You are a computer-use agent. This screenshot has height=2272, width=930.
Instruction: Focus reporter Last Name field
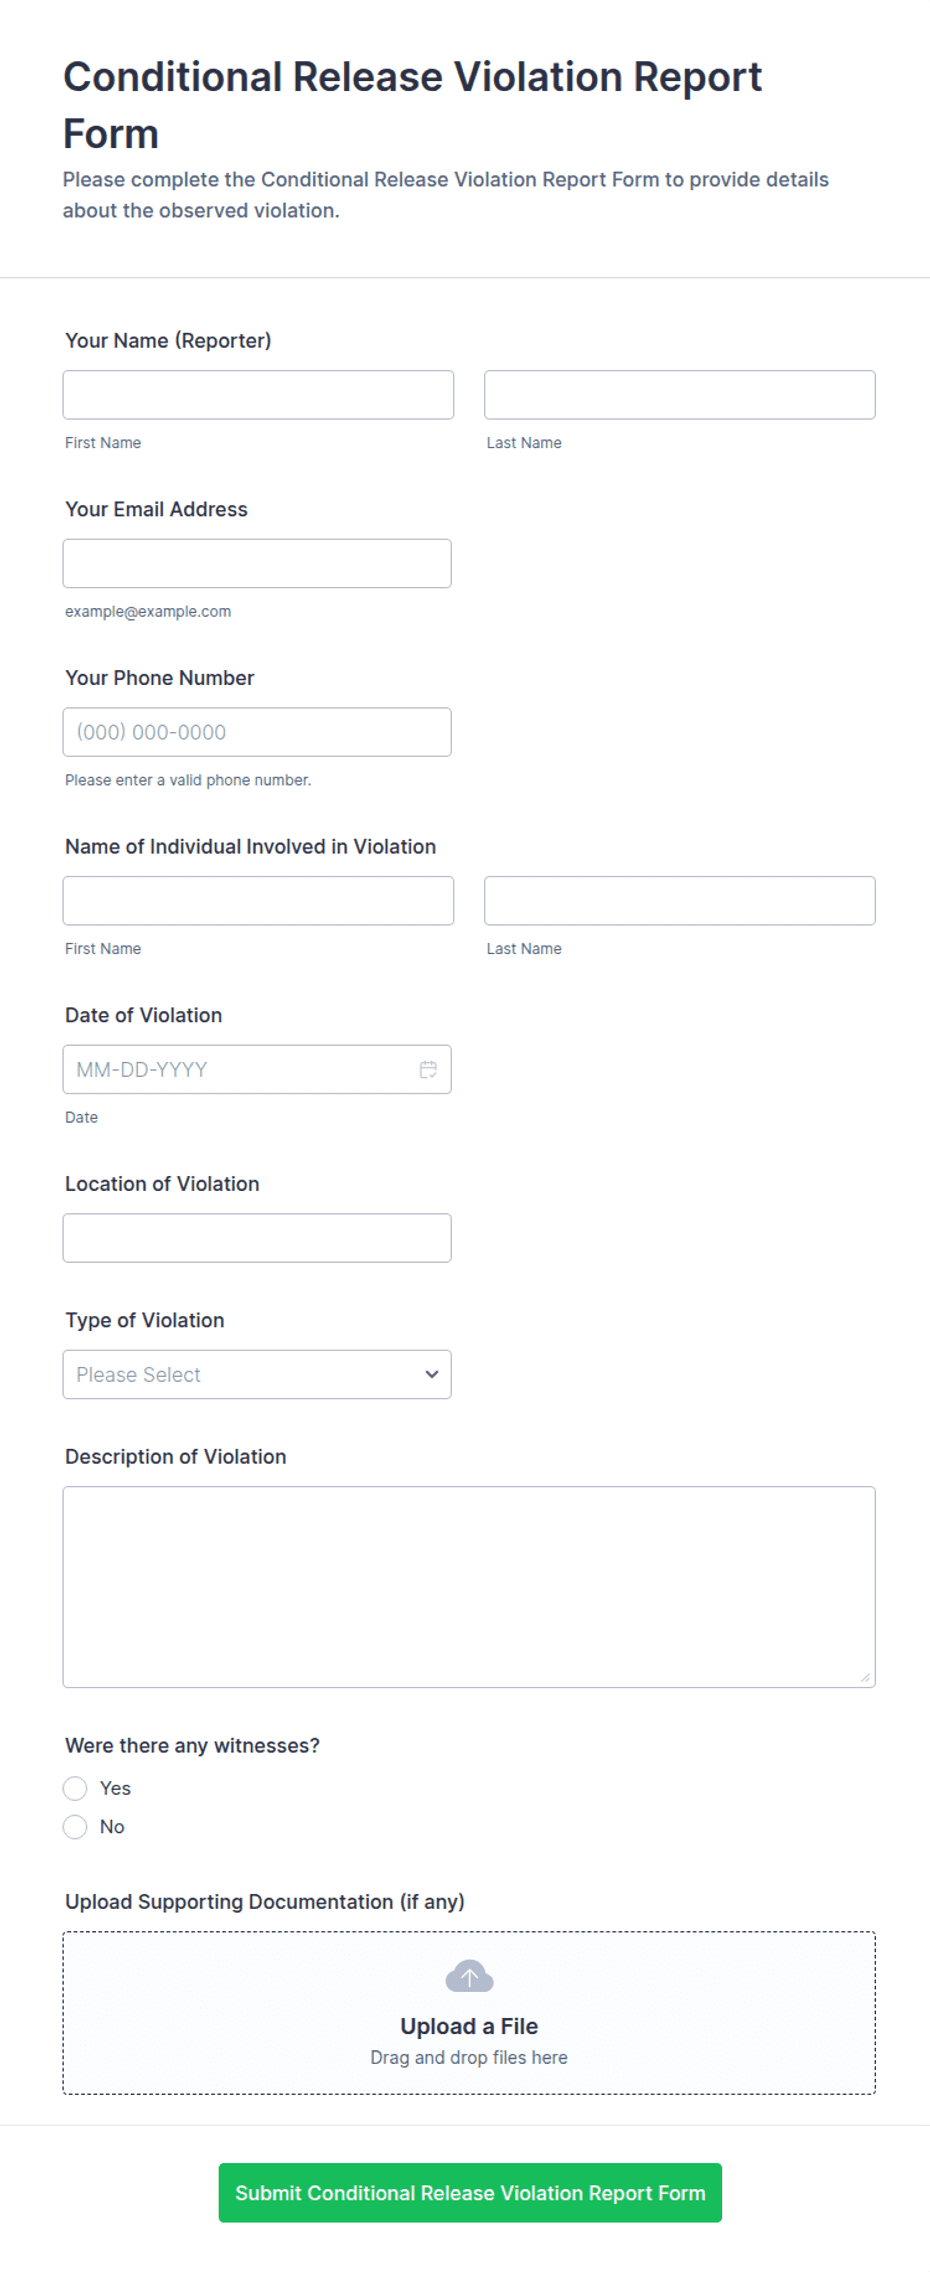coord(680,395)
